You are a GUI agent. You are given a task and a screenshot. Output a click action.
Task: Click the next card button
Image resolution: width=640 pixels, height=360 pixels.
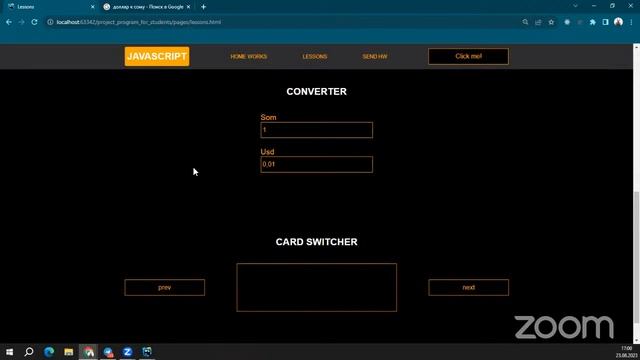click(468, 287)
